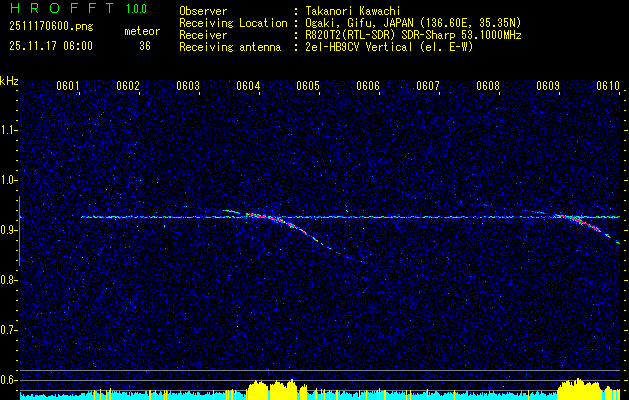Click the 0609 time marker
The height and width of the screenshot is (400, 629).
coord(548,87)
